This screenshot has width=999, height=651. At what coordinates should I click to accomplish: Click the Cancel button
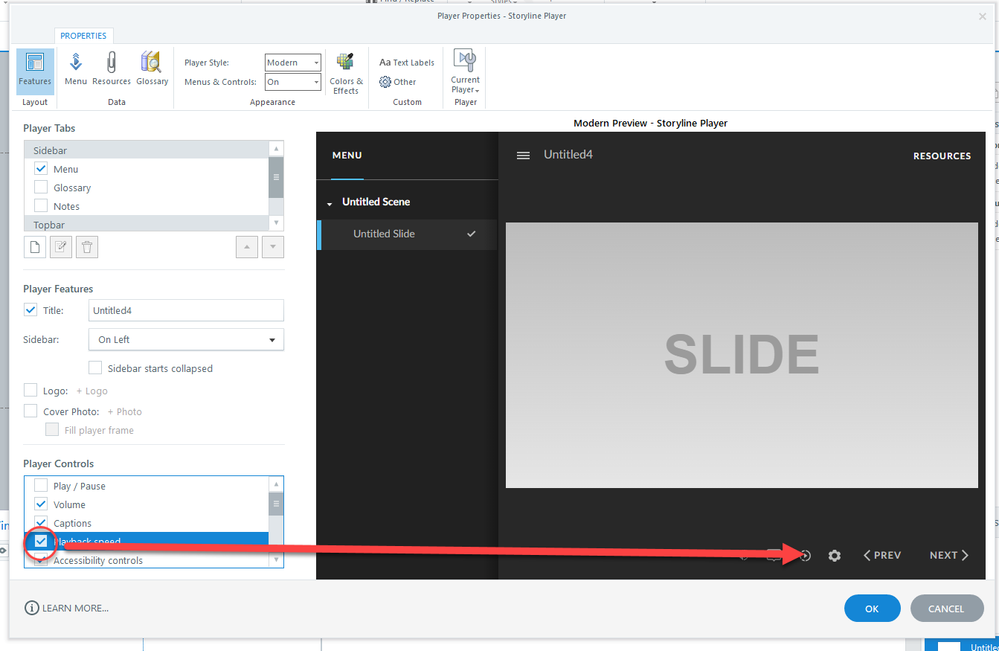946,608
